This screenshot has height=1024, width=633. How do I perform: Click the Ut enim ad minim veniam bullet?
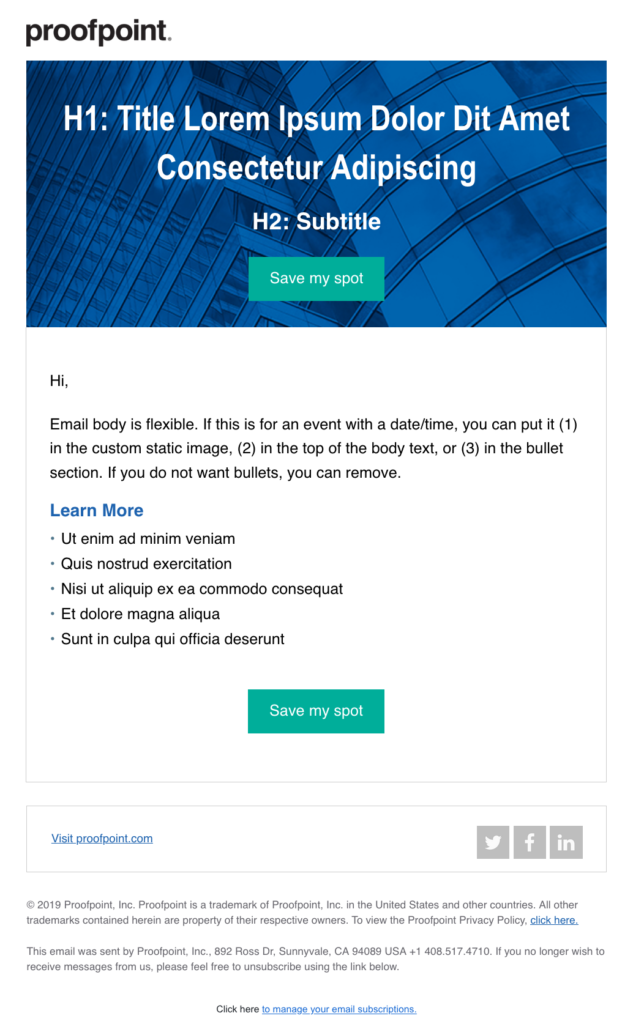tap(148, 539)
